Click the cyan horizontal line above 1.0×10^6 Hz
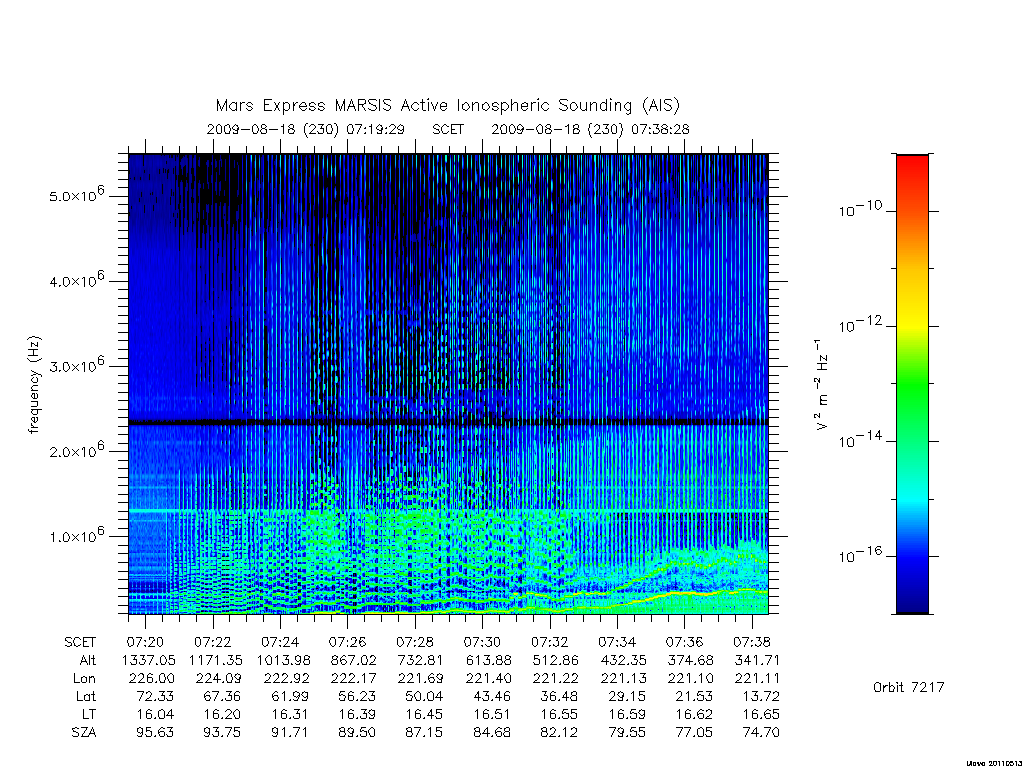The image size is (1024, 768). (x=448, y=511)
